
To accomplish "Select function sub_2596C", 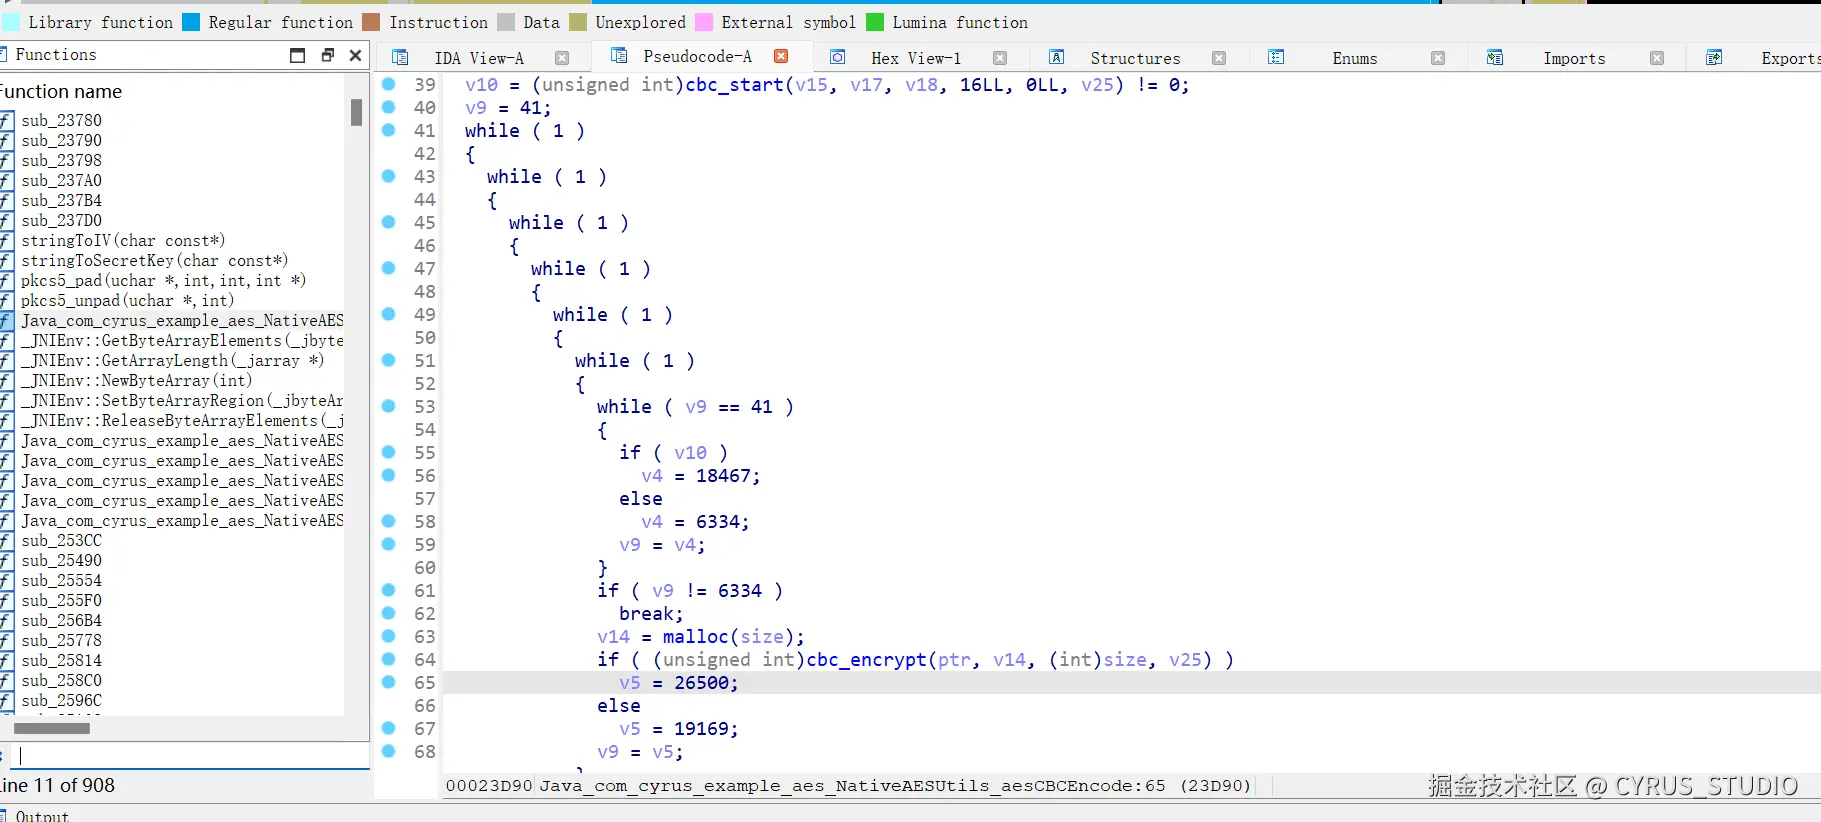I will (x=61, y=700).
